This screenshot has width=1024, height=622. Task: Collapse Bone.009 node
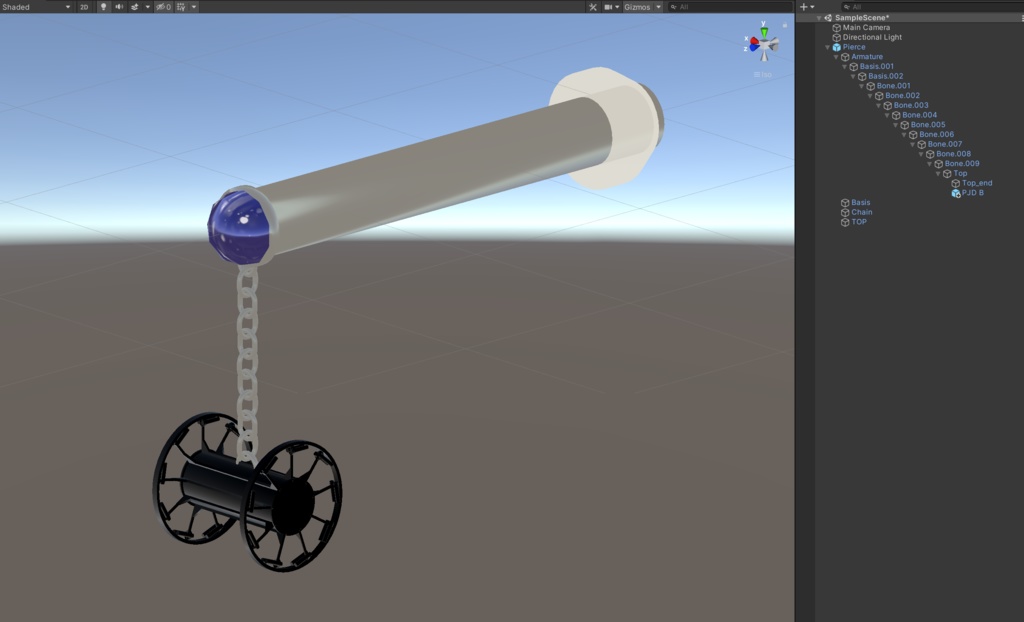(929, 164)
